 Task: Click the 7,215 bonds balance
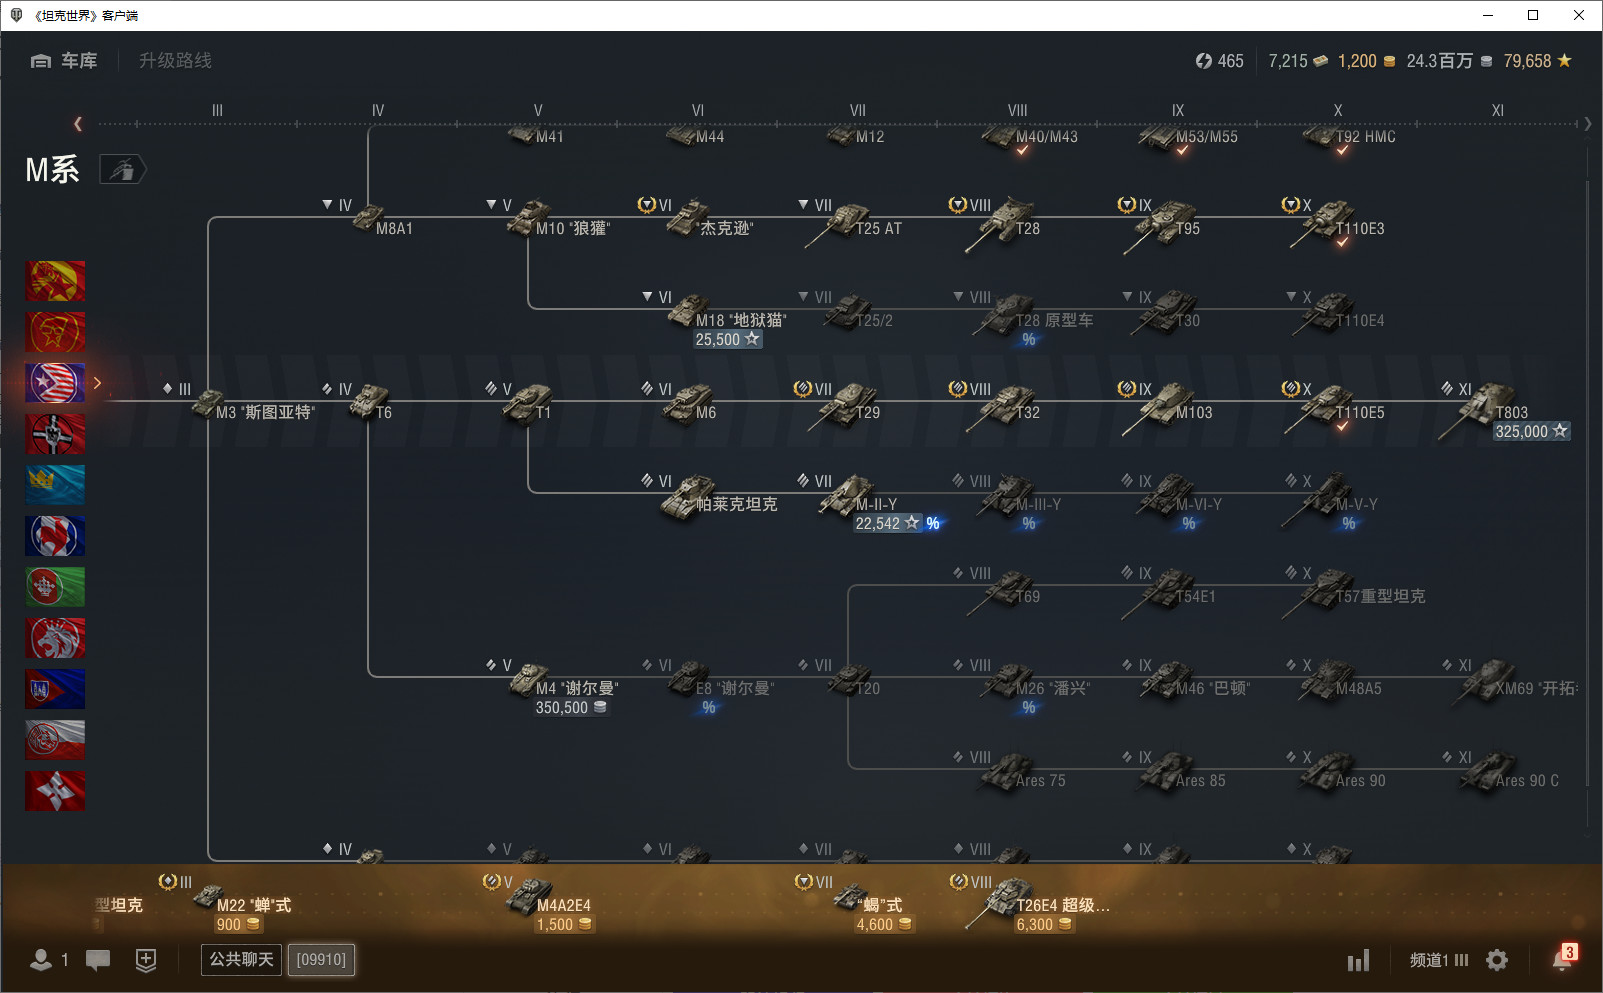point(1298,61)
